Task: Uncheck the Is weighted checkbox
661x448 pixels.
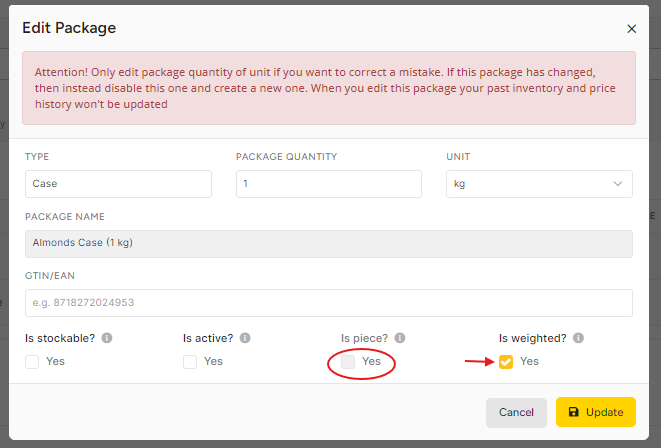Action: click(x=506, y=362)
